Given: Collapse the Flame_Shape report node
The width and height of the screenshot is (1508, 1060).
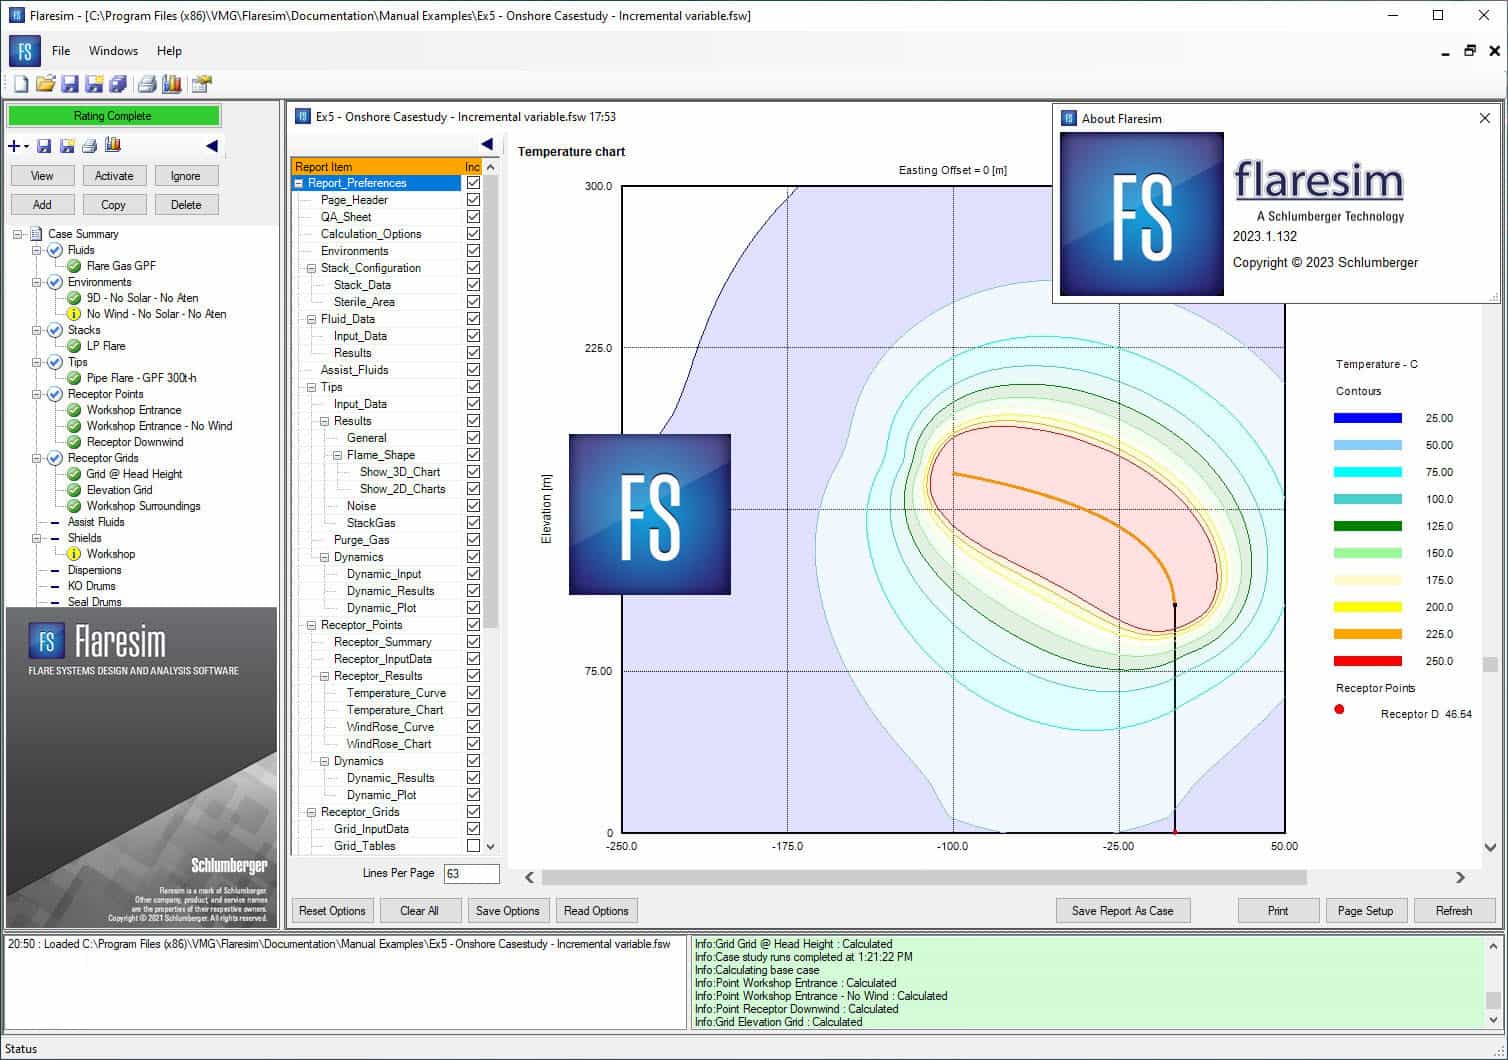Looking at the screenshot, I should [x=338, y=455].
